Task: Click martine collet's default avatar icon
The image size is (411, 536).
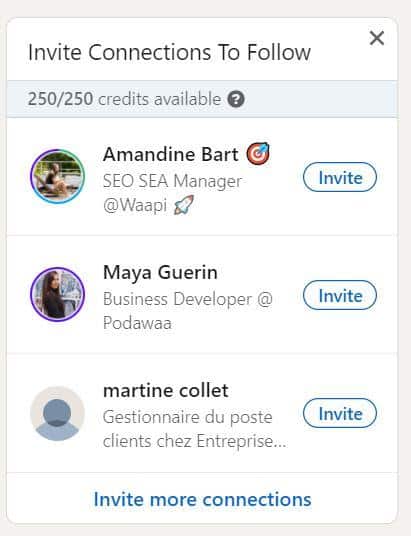Action: point(57,413)
